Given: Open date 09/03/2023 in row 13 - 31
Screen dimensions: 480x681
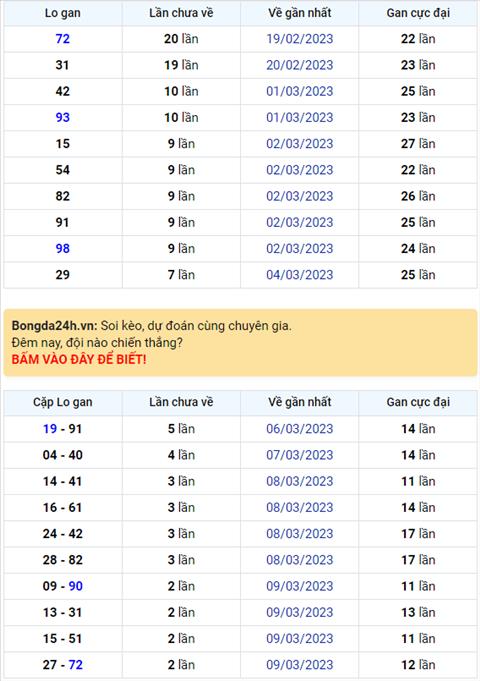Looking at the screenshot, I should click(x=300, y=612).
